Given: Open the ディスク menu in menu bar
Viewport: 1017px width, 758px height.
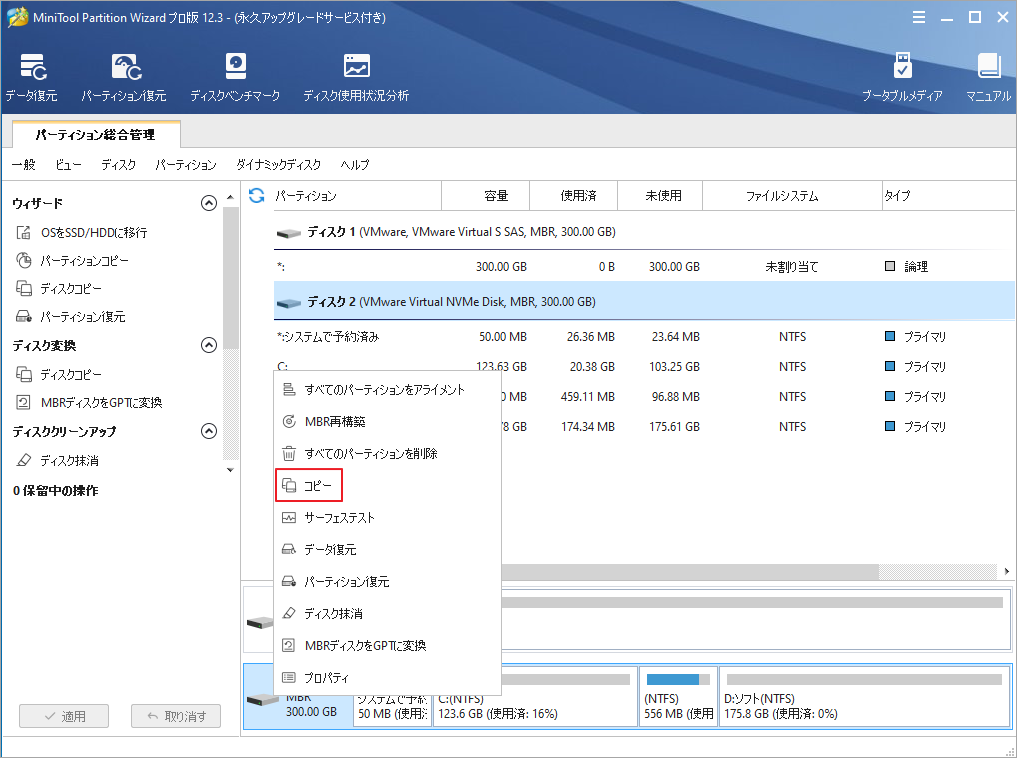Looking at the screenshot, I should click(119, 165).
